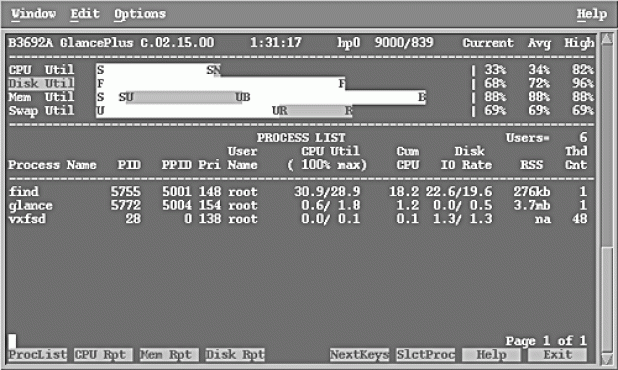Click the Exit softkey
This screenshot has height=370, width=618.
point(557,355)
